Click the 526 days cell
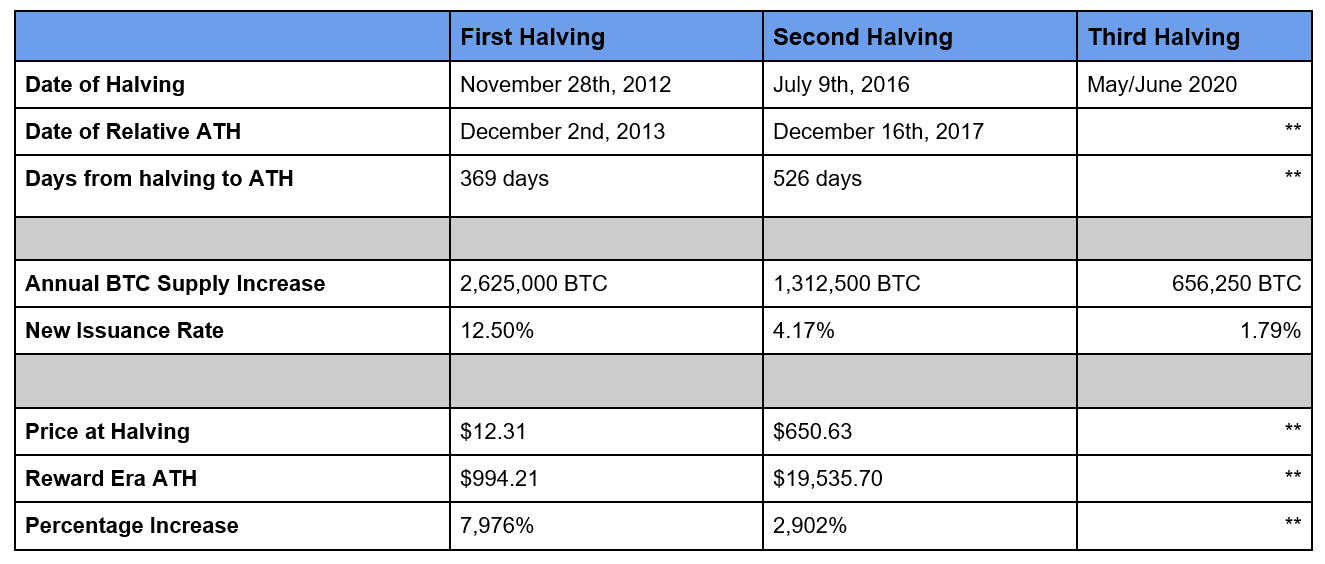The height and width of the screenshot is (564, 1325). [x=817, y=179]
